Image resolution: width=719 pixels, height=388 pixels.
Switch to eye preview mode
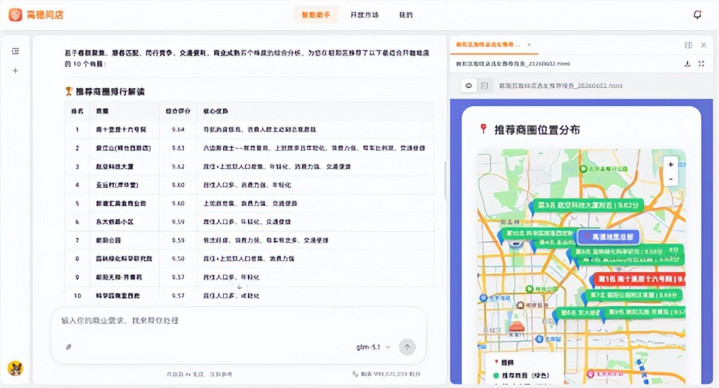[x=469, y=85]
